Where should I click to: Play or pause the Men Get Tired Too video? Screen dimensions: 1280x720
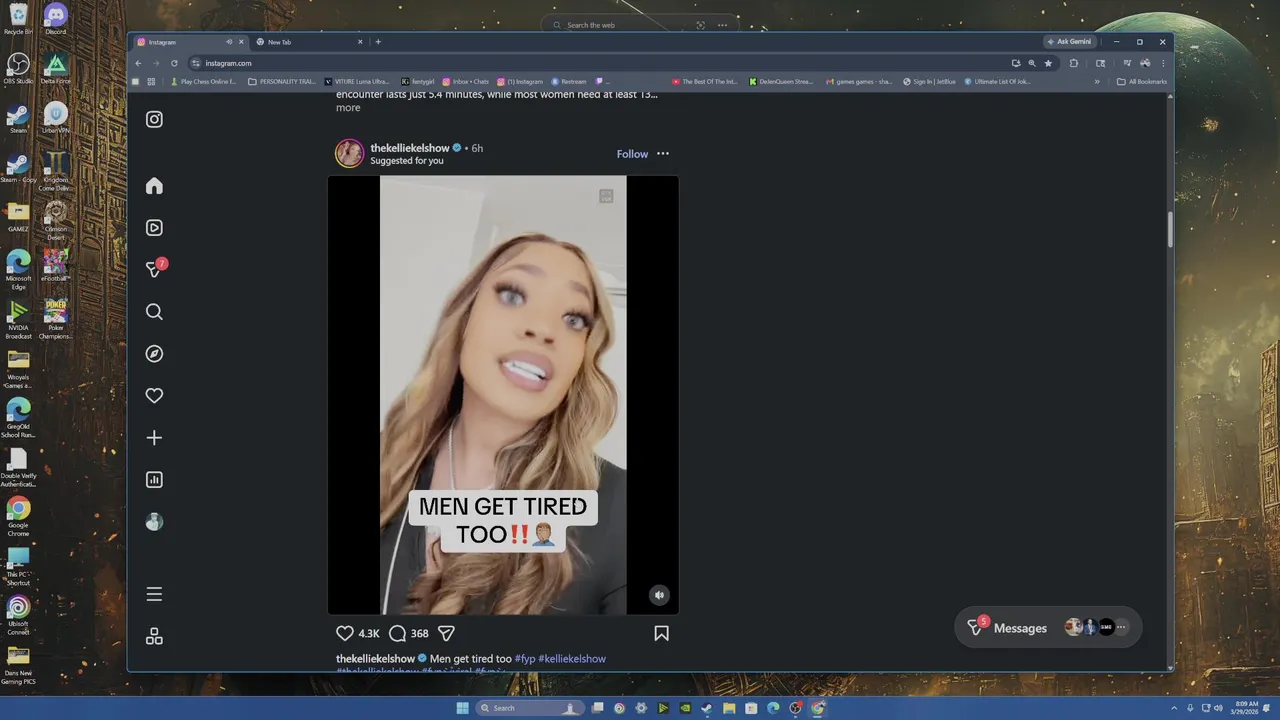click(503, 395)
